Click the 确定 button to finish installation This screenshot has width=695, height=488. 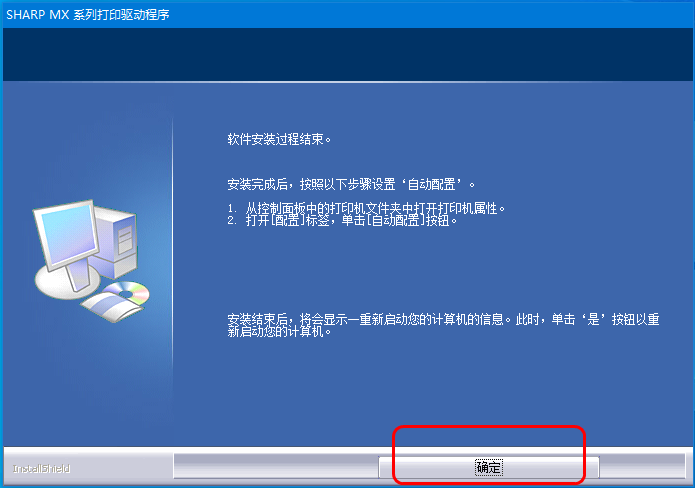tap(488, 467)
